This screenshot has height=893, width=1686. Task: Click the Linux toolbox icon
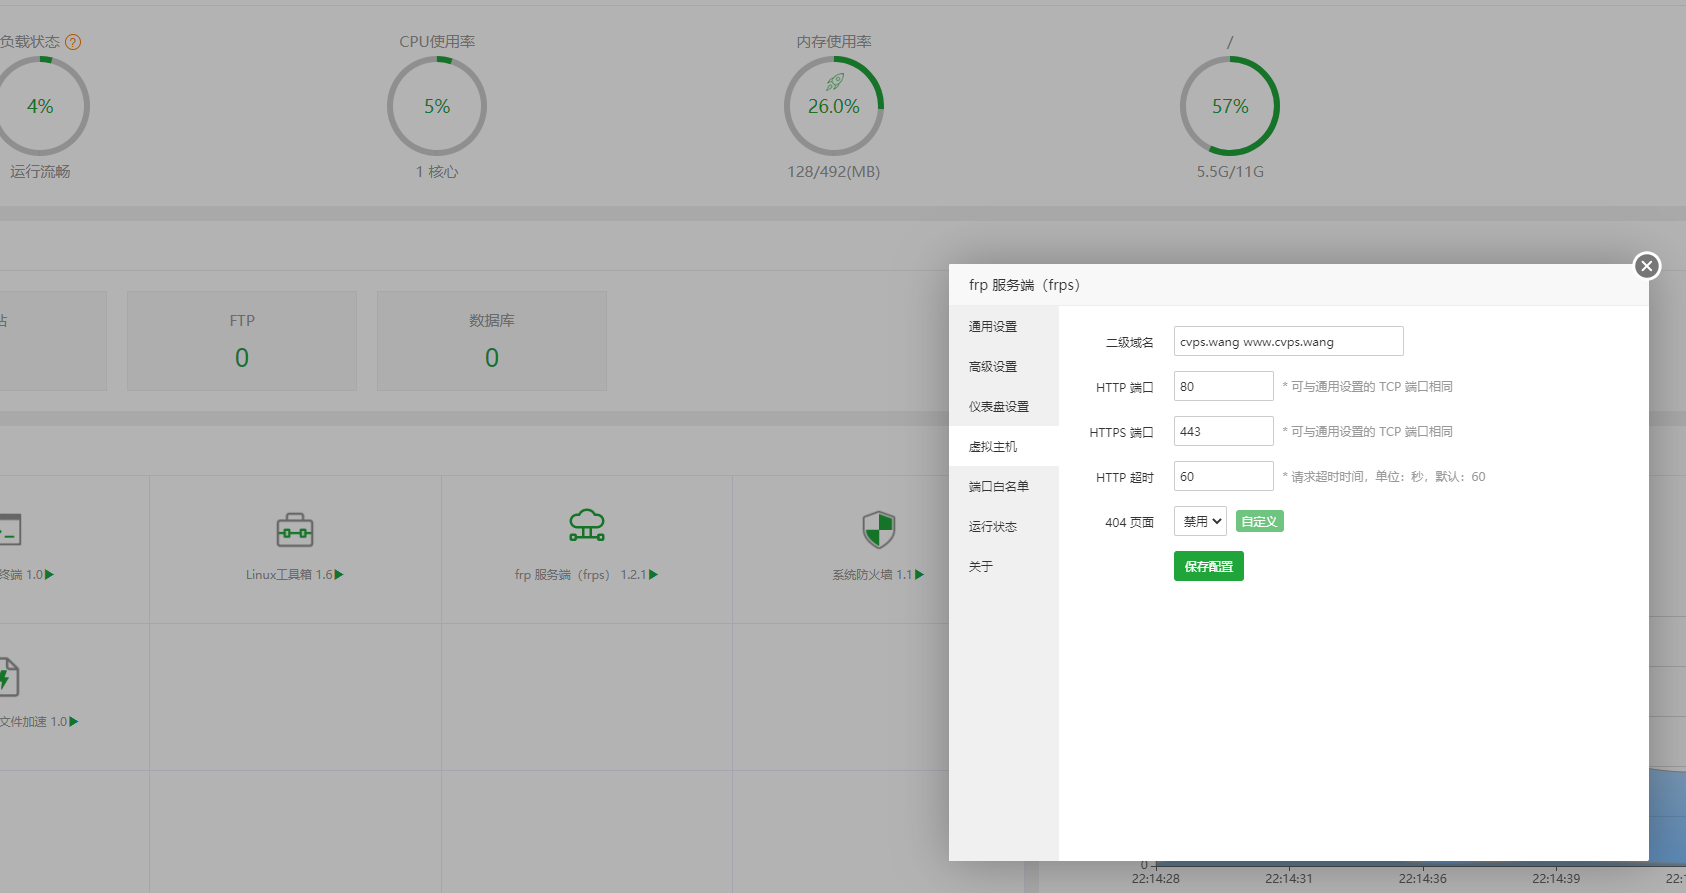coord(294,530)
